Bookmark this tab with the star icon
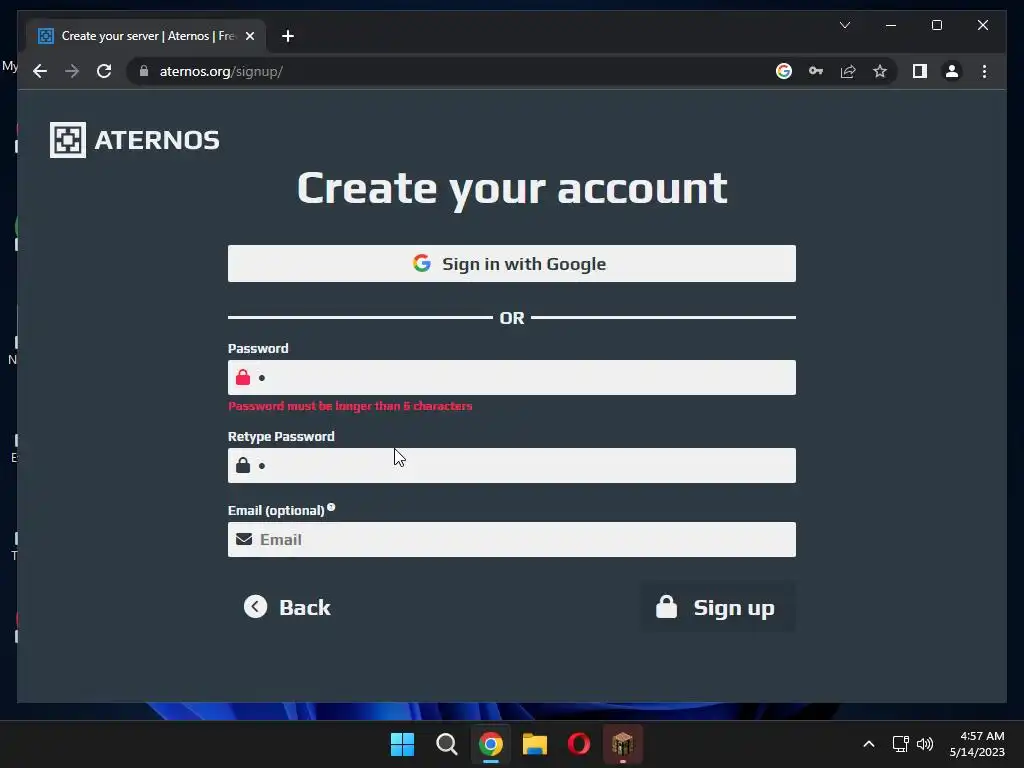The height and width of the screenshot is (768, 1024). tap(880, 71)
